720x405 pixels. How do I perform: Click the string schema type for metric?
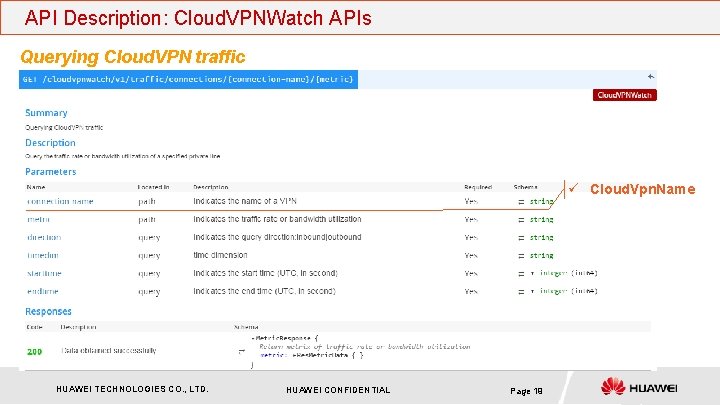pos(541,219)
